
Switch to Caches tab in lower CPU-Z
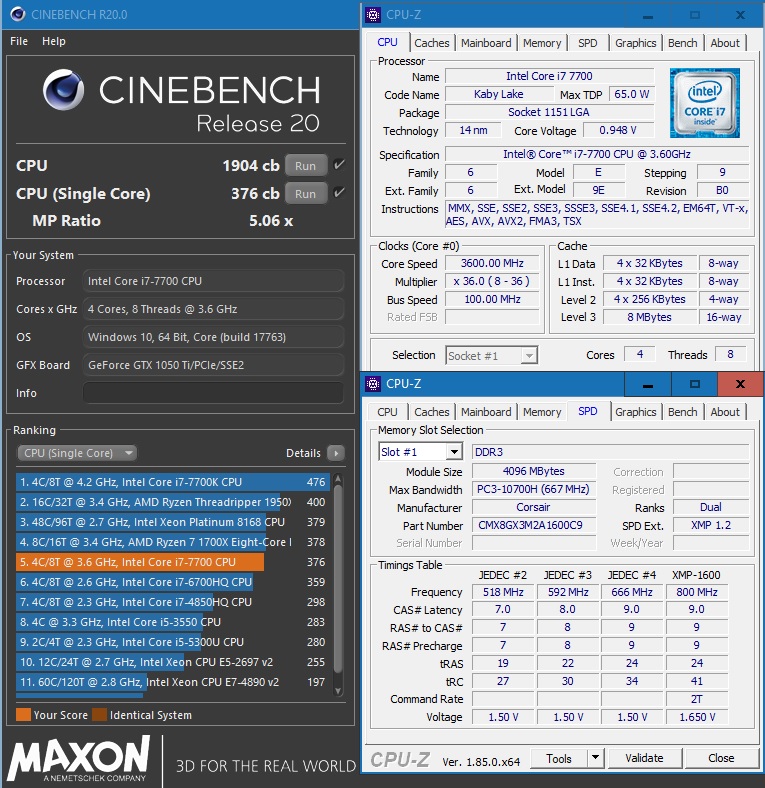(432, 412)
